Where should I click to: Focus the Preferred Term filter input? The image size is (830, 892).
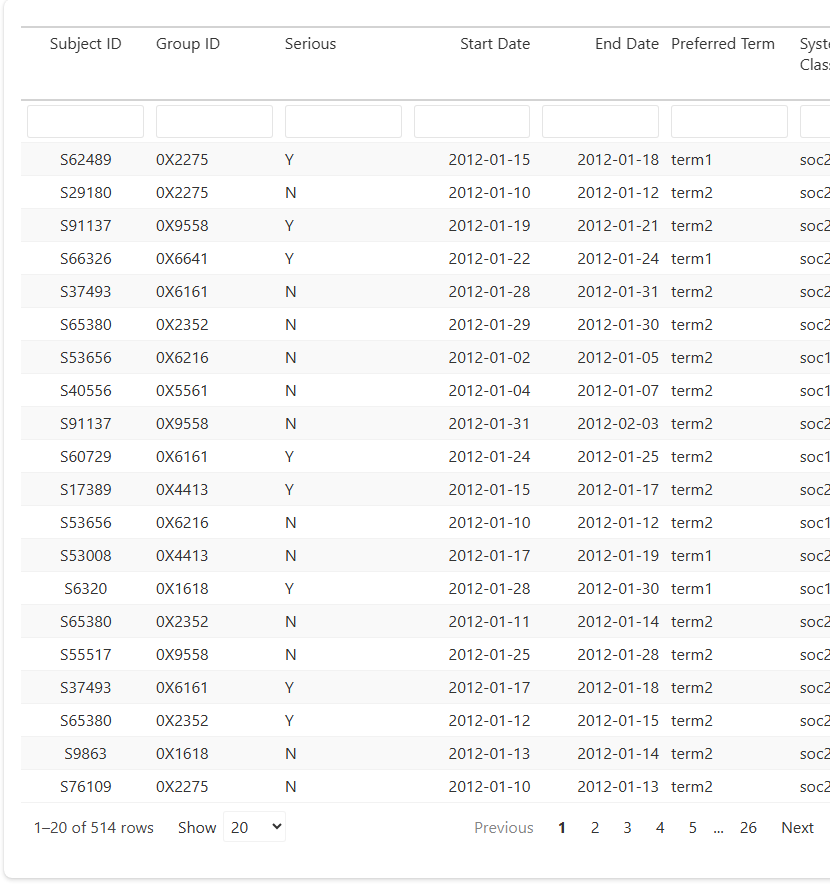pos(729,122)
